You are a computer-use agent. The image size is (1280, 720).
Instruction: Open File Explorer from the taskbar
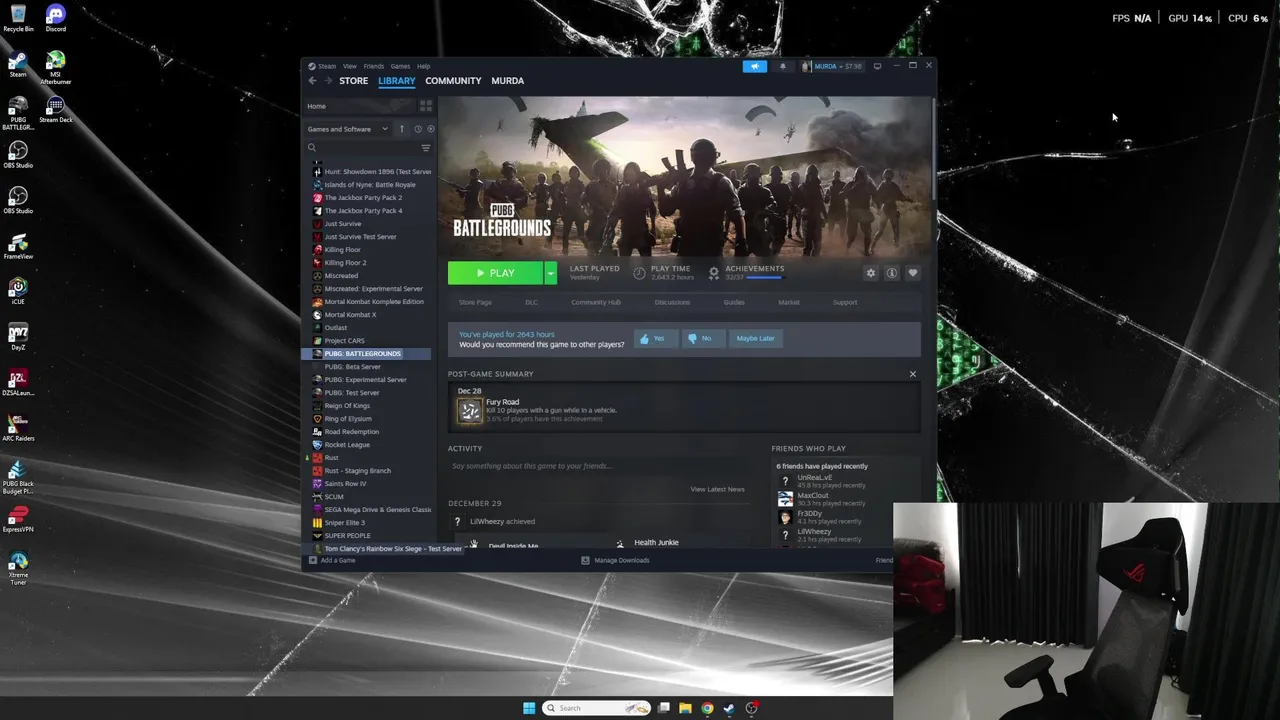685,708
